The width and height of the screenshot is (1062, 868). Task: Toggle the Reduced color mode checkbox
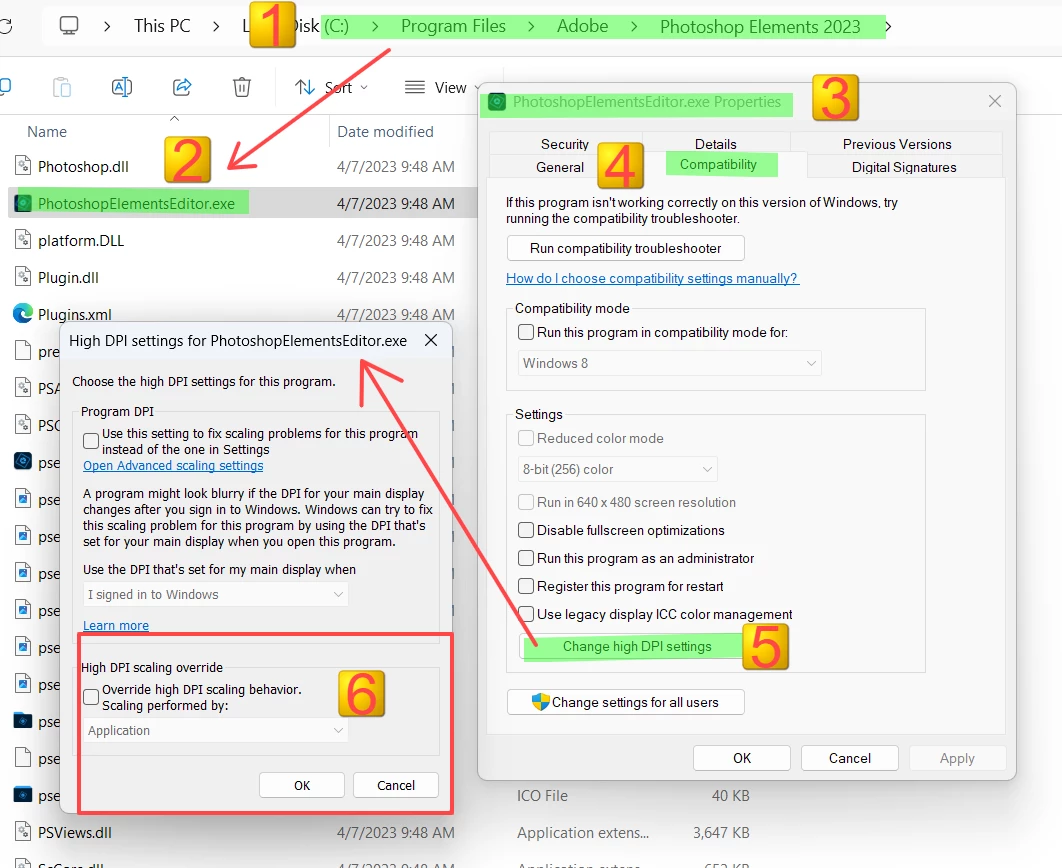[x=526, y=438]
